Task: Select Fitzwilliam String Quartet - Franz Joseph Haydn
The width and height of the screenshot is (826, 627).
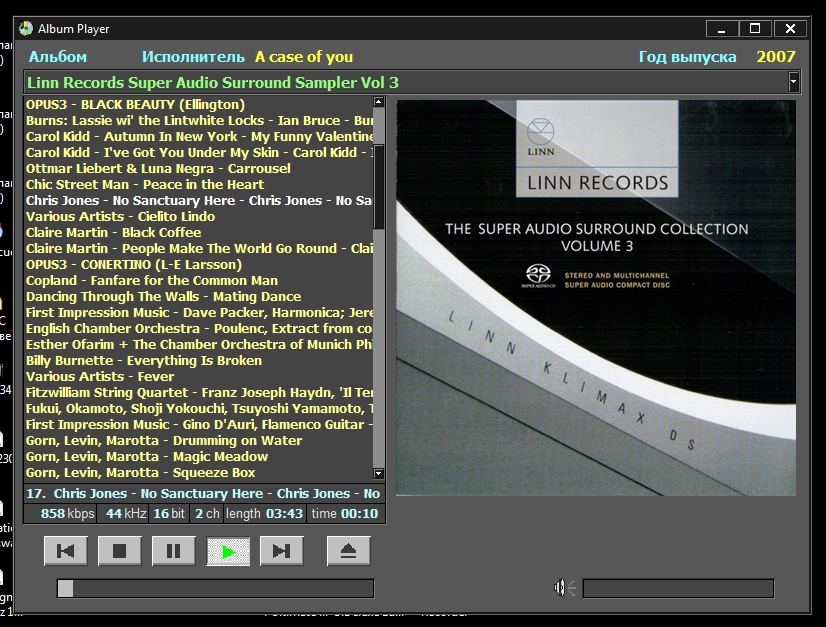Action: click(199, 393)
